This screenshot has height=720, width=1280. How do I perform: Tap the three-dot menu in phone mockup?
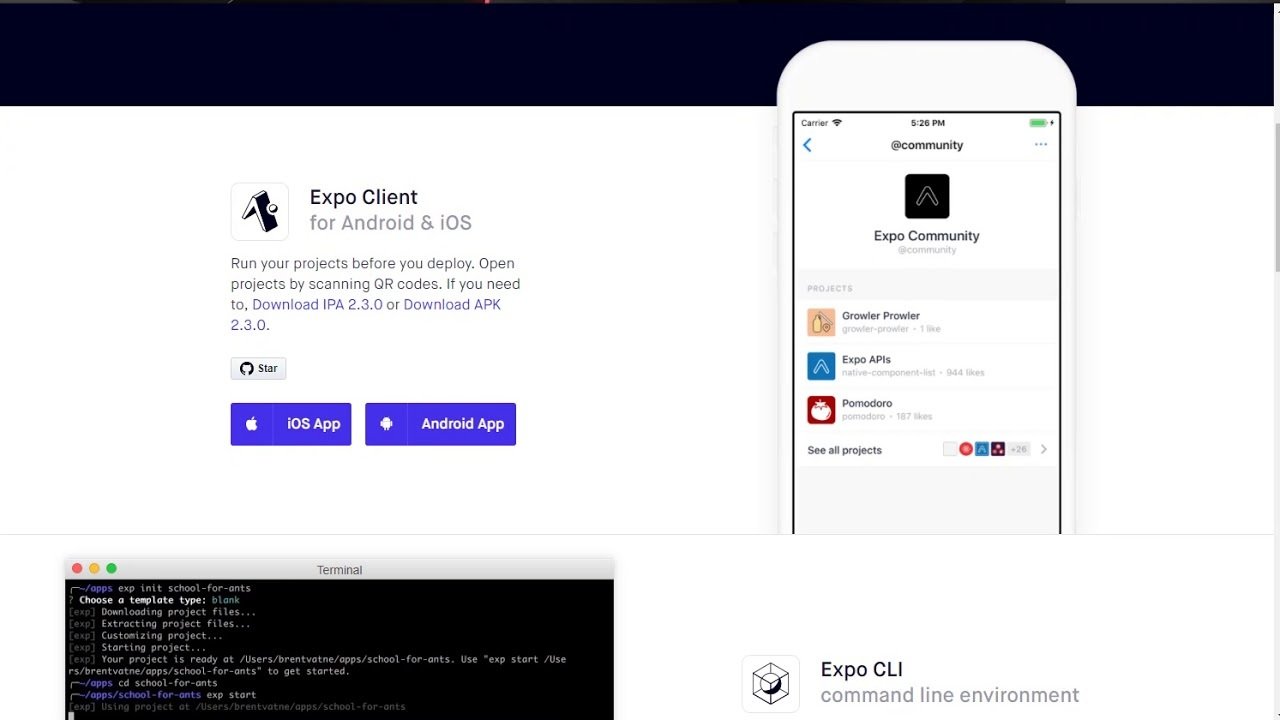(x=1041, y=145)
